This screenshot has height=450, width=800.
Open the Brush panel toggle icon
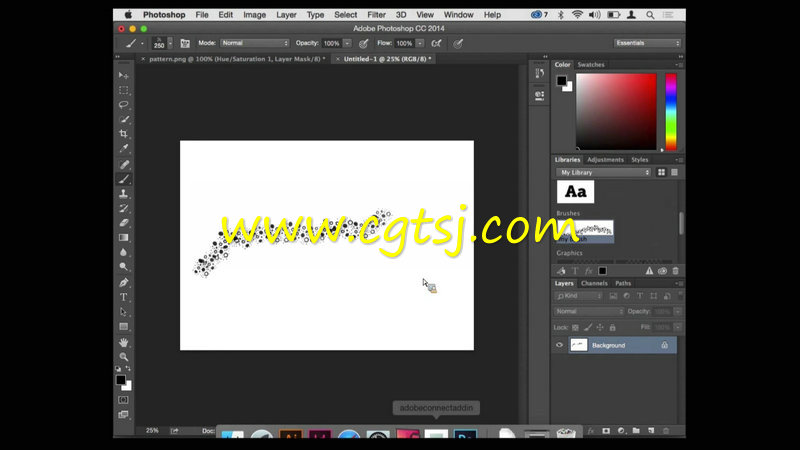(185, 44)
